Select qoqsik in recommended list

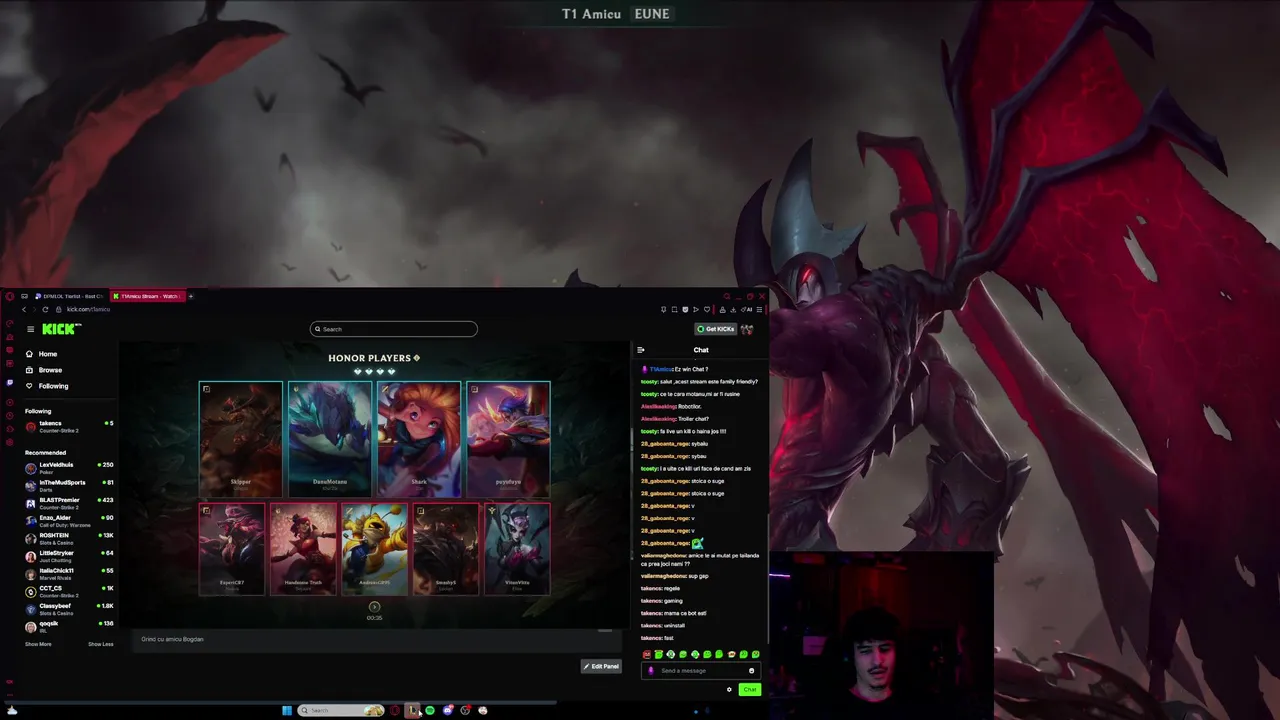coord(69,626)
